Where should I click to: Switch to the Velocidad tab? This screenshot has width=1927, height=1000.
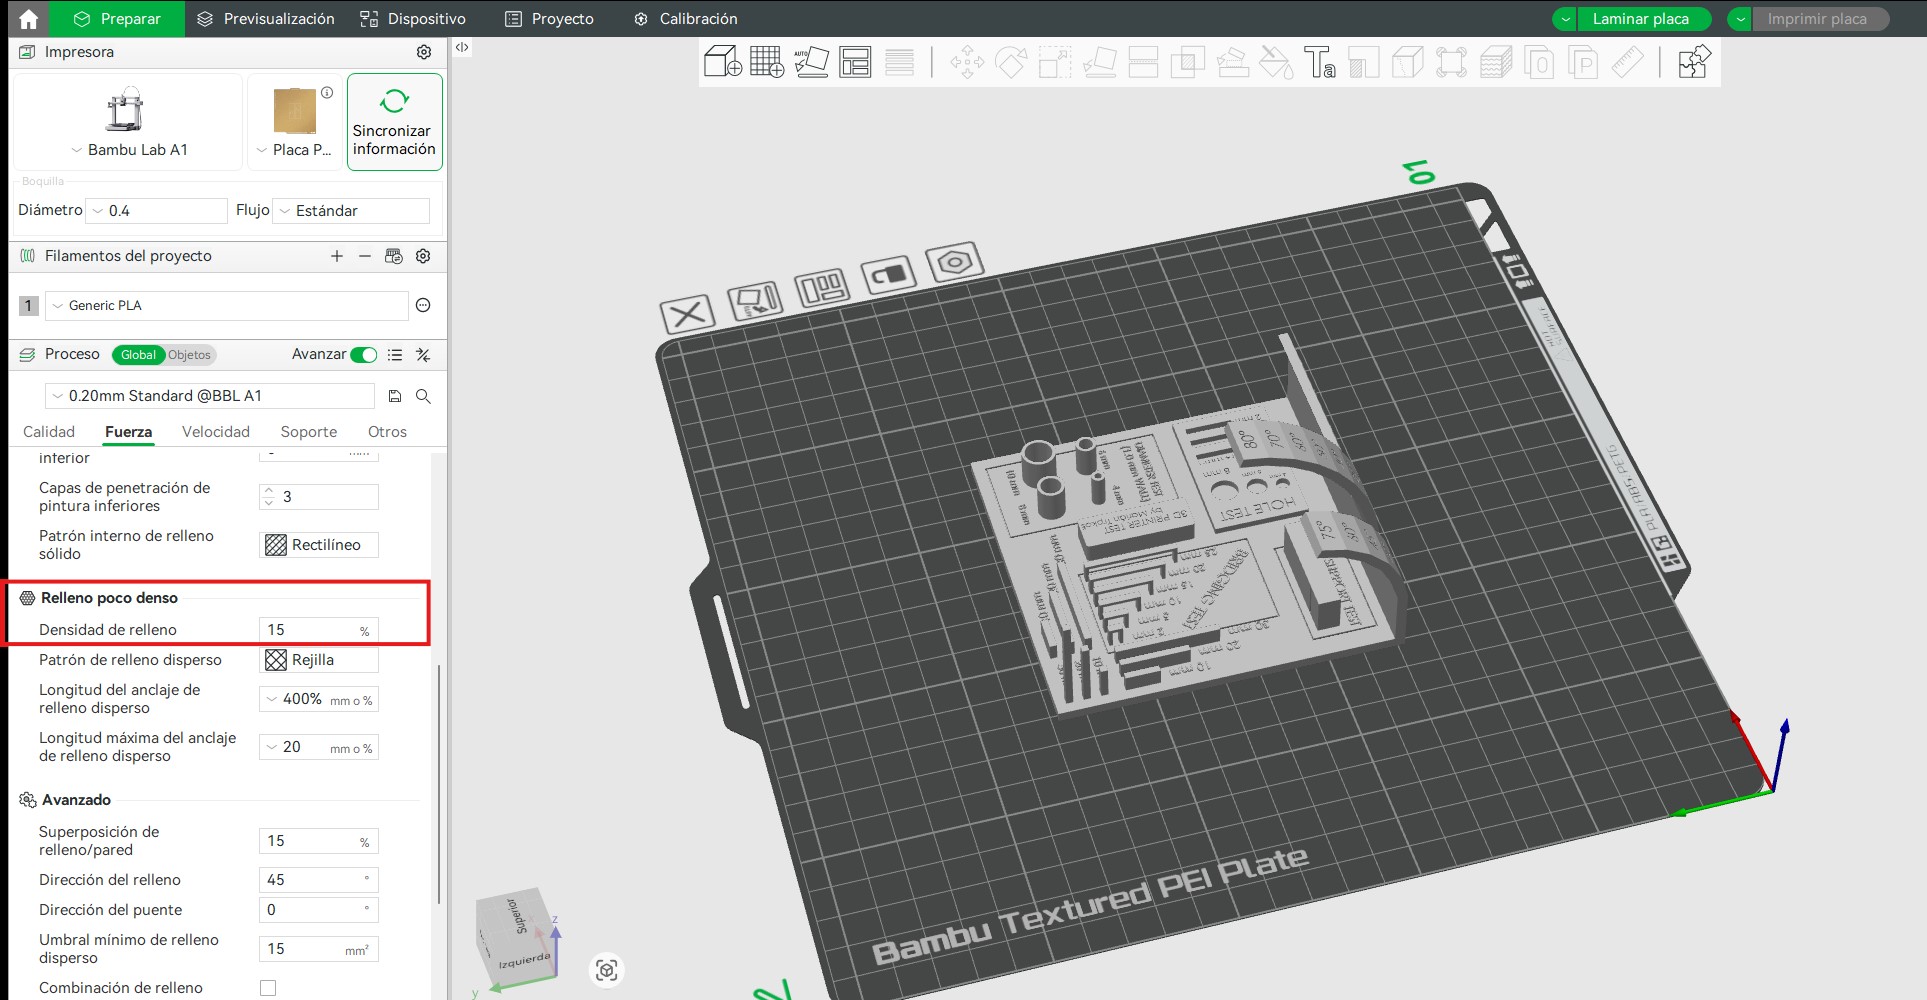click(216, 432)
